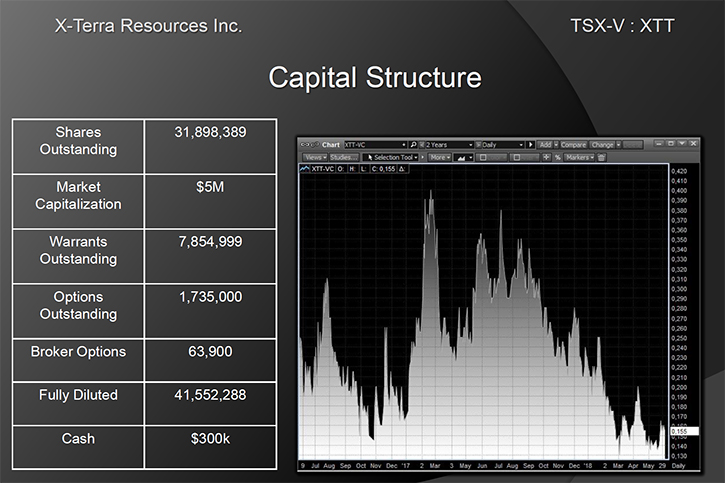Open the More dropdown

(x=439, y=157)
